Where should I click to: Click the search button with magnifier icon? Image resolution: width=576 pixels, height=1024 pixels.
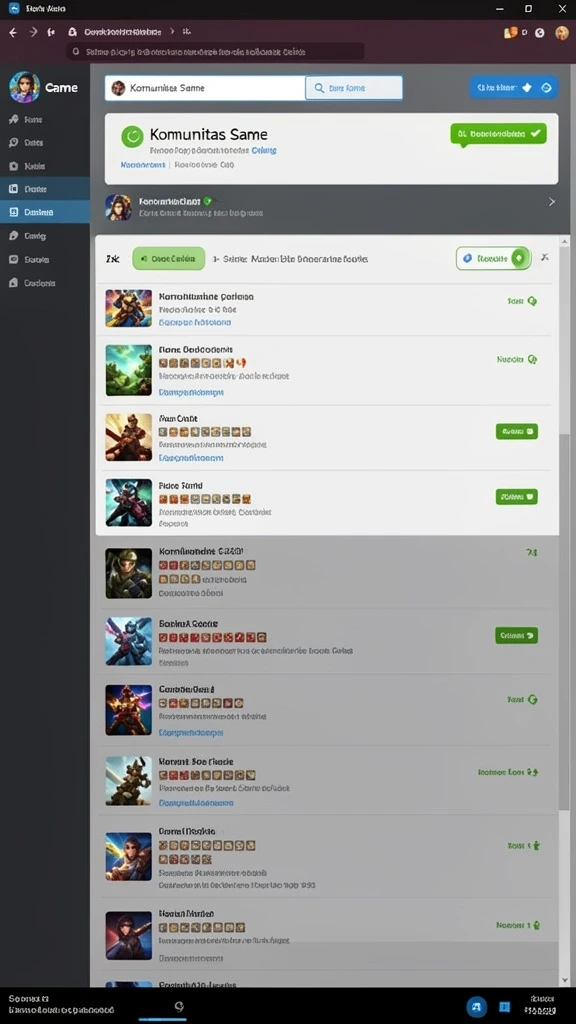(x=353, y=88)
